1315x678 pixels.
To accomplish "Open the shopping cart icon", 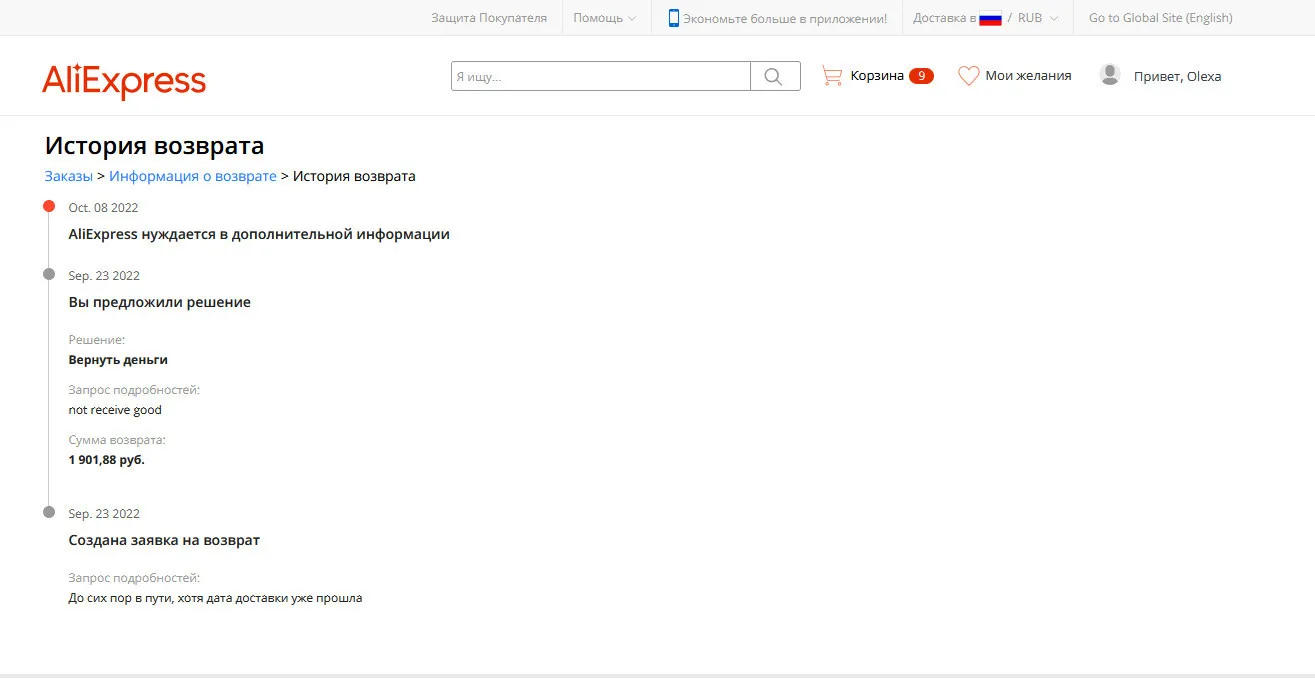I will tap(831, 76).
